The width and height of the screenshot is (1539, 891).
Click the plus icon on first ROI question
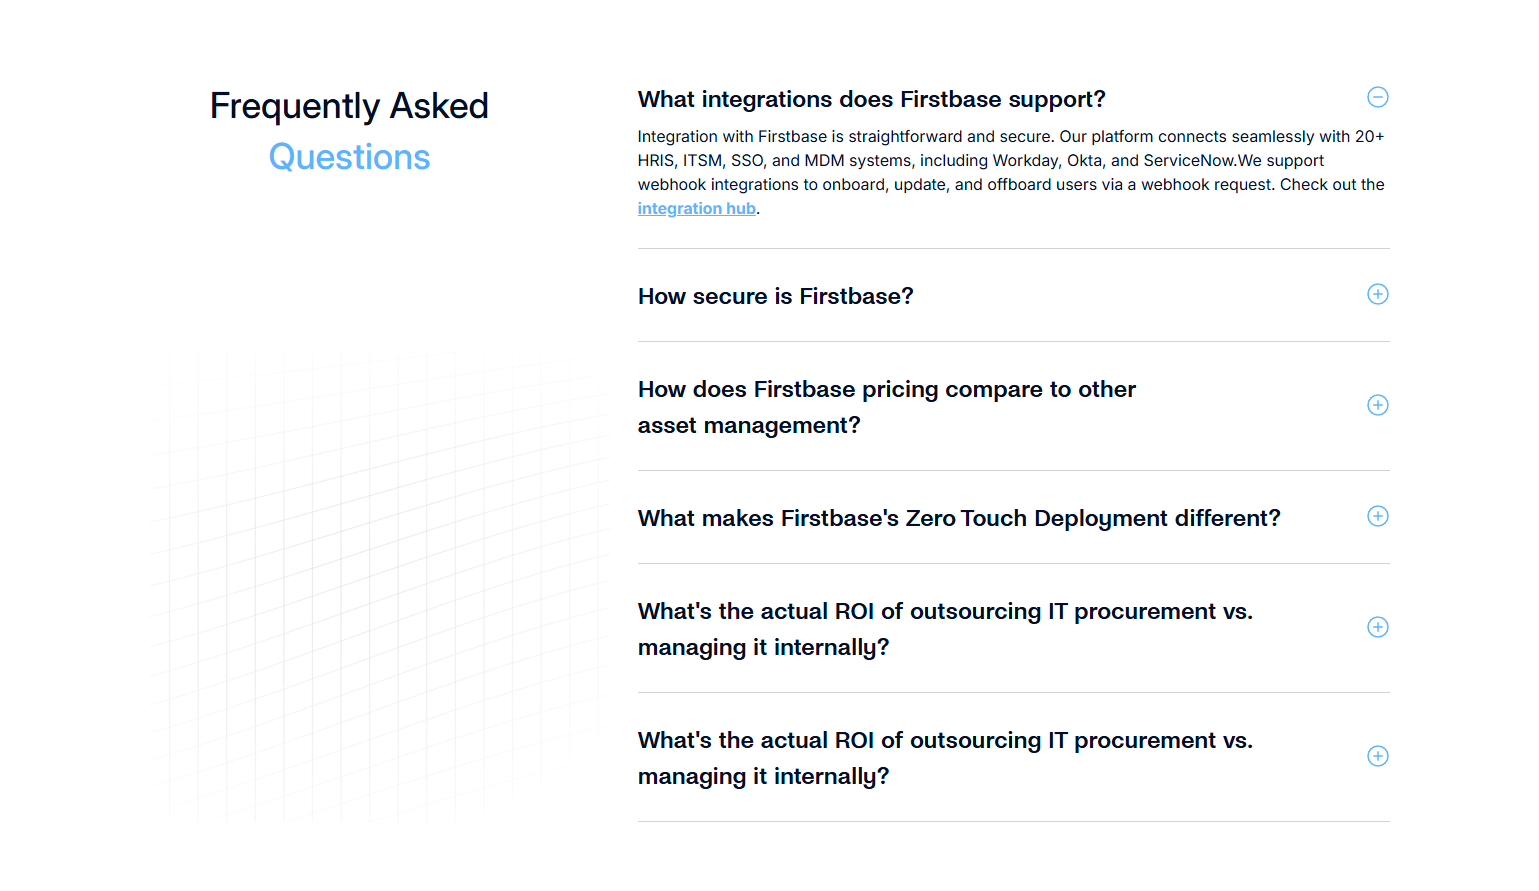point(1378,627)
